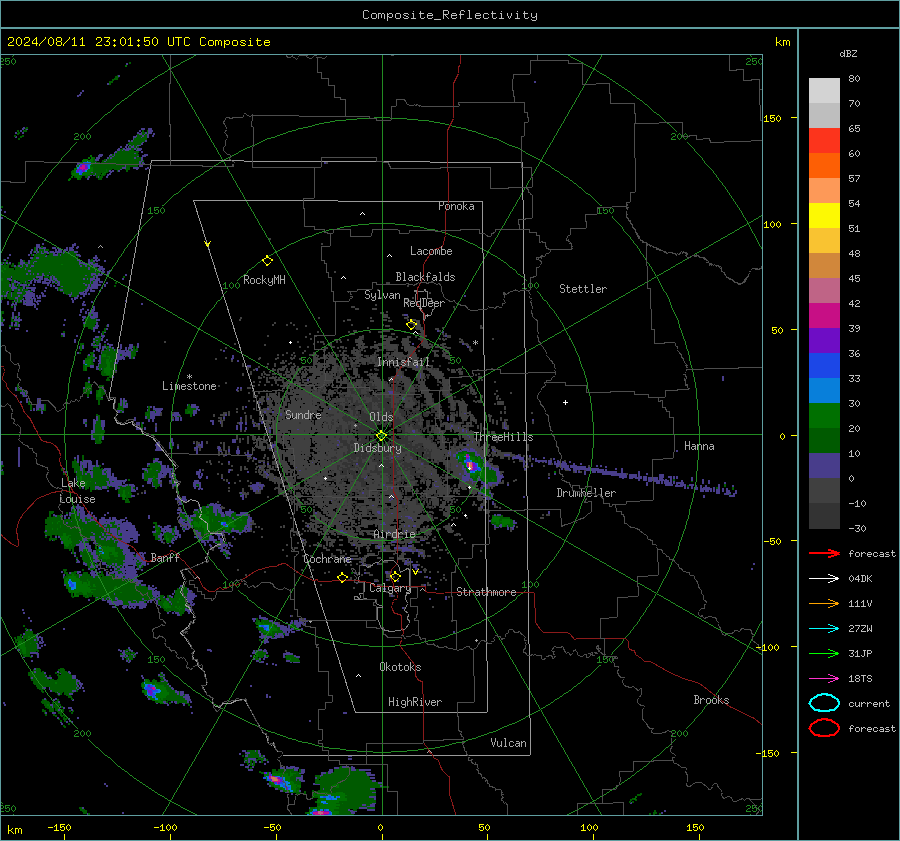Screen dimensions: 900x841
Task: Click the blue 36 dBZ color swatch
Action: tap(824, 365)
